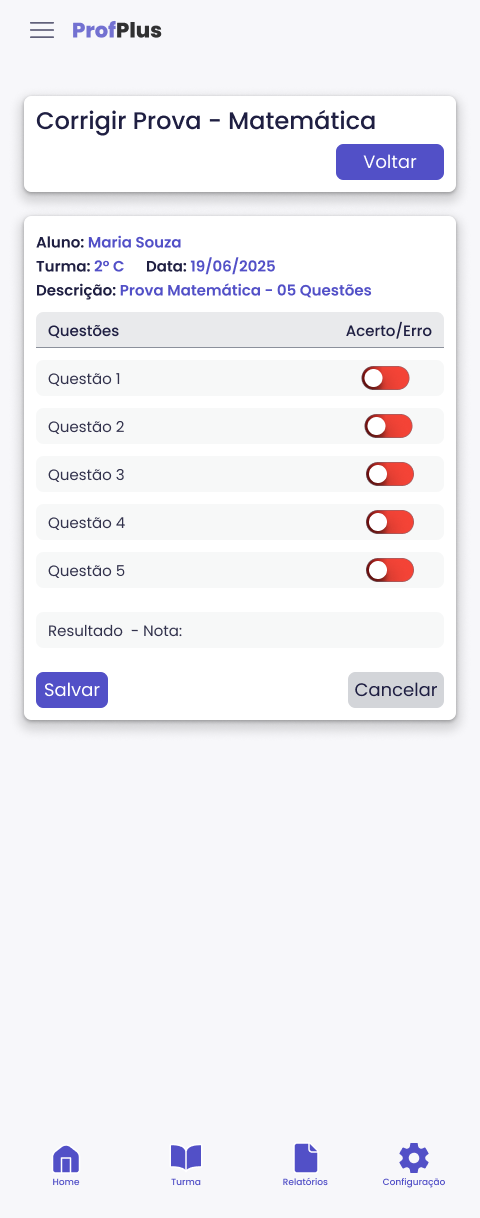Click the ProfPlus logo

(117, 30)
